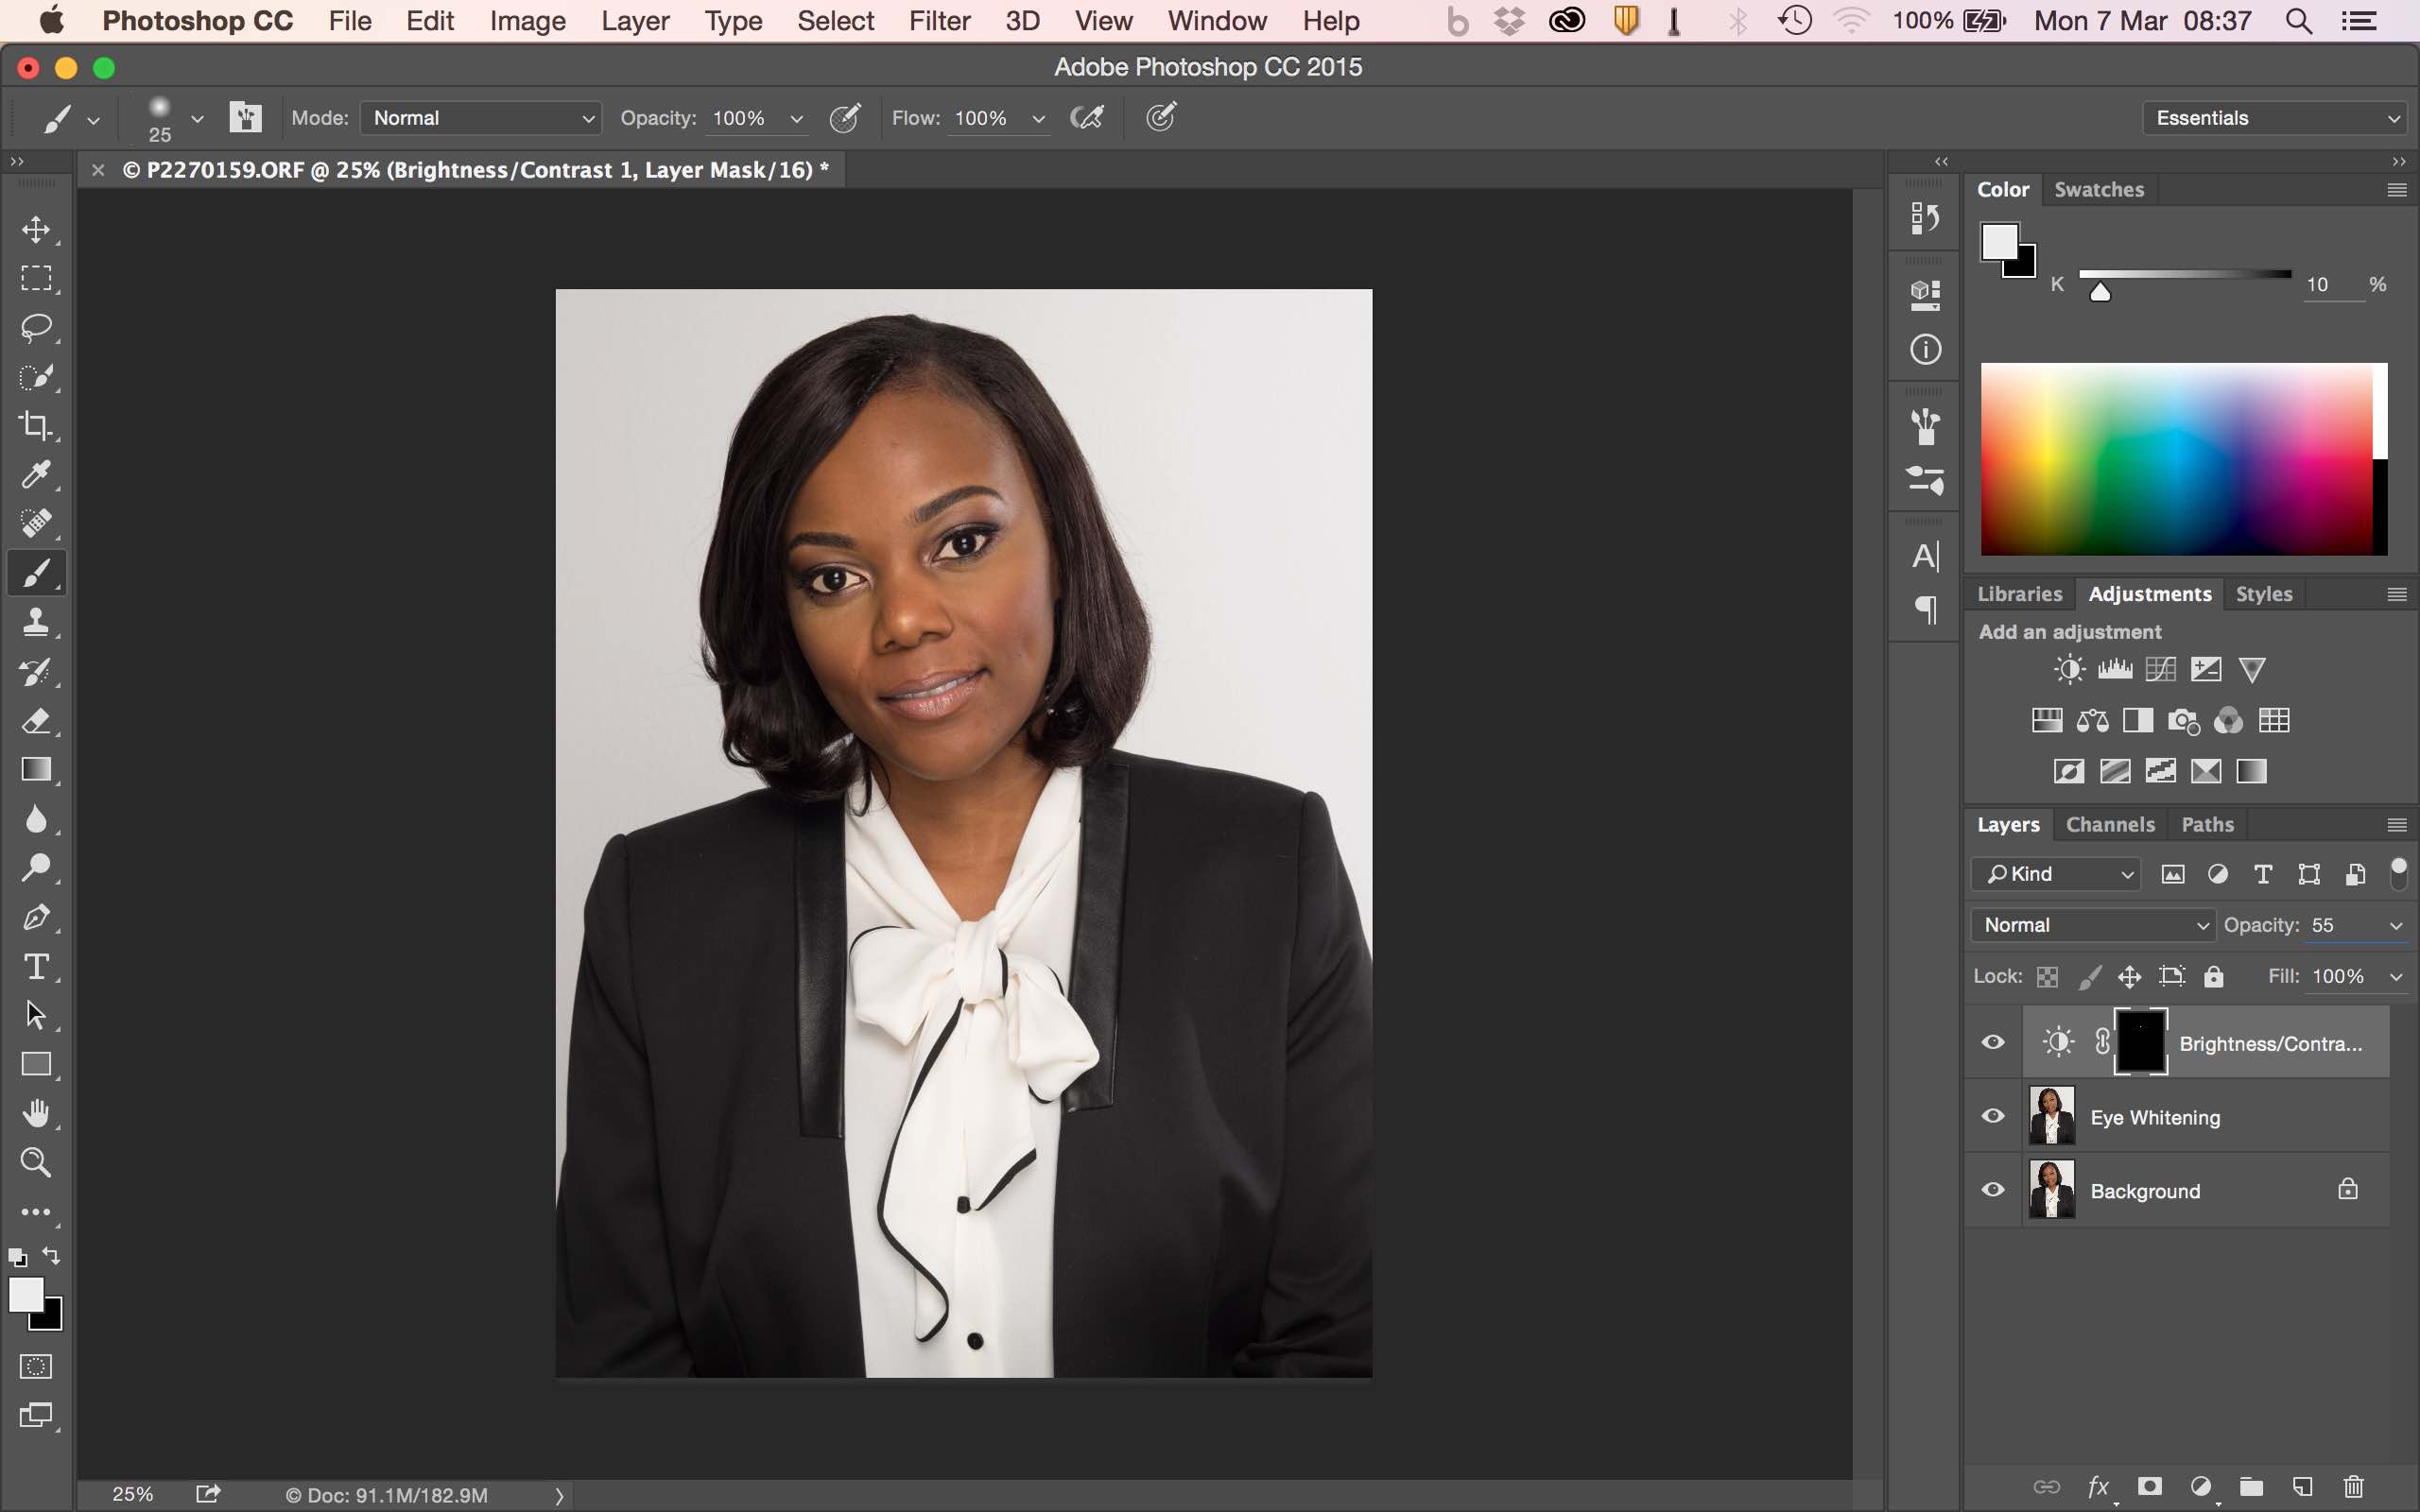Select the Brightness/Contrast layer mask thumbnail

(2140, 1042)
